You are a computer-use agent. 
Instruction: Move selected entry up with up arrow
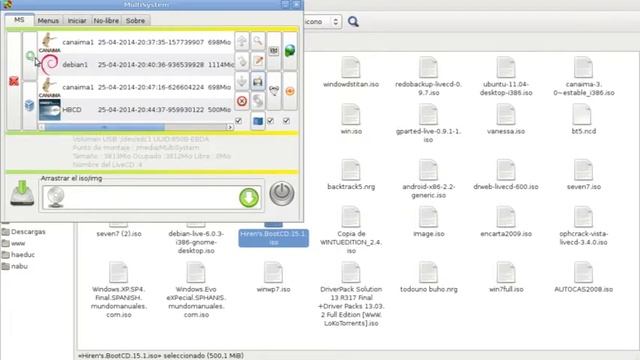pos(242,41)
